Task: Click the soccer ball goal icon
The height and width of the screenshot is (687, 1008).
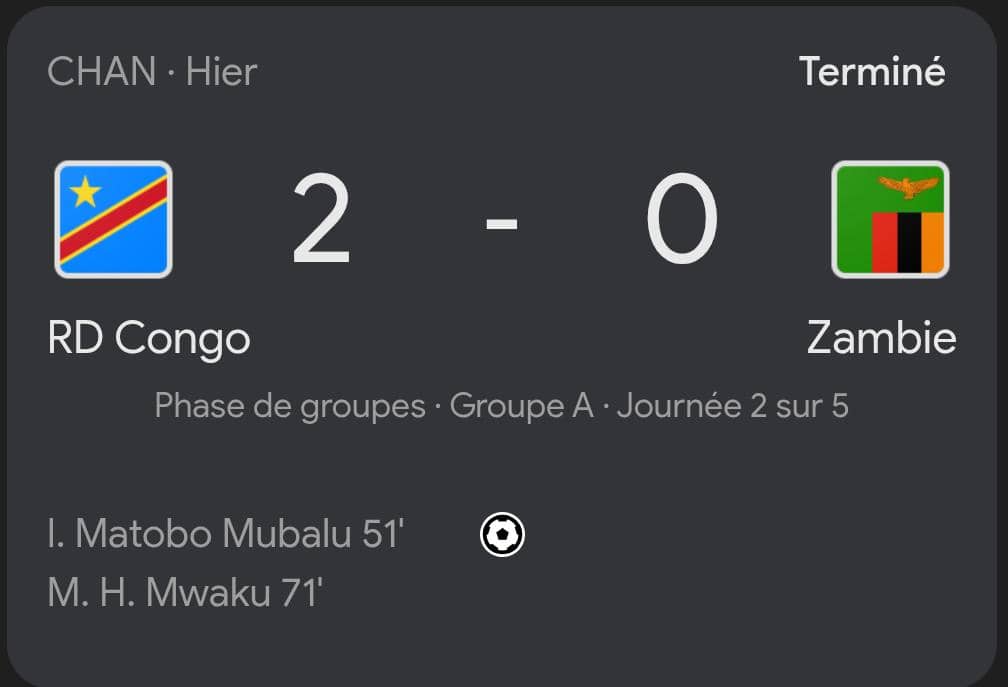Action: pyautogui.click(x=502, y=535)
